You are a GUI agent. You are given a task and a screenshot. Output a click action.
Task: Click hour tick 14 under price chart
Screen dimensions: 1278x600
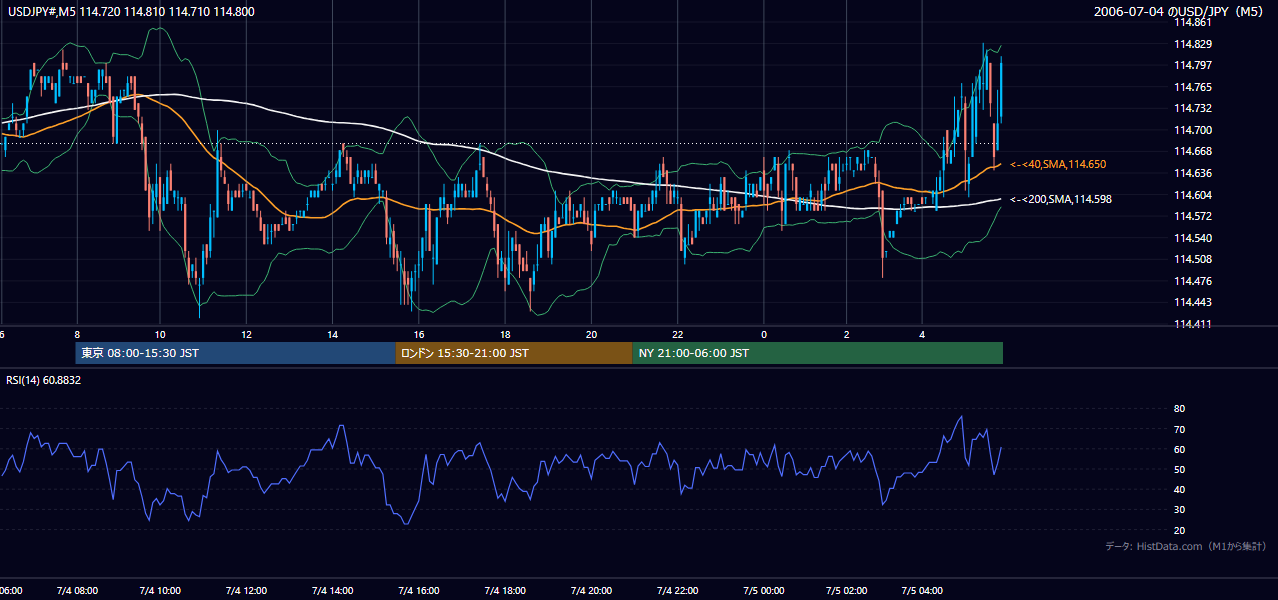(x=333, y=334)
